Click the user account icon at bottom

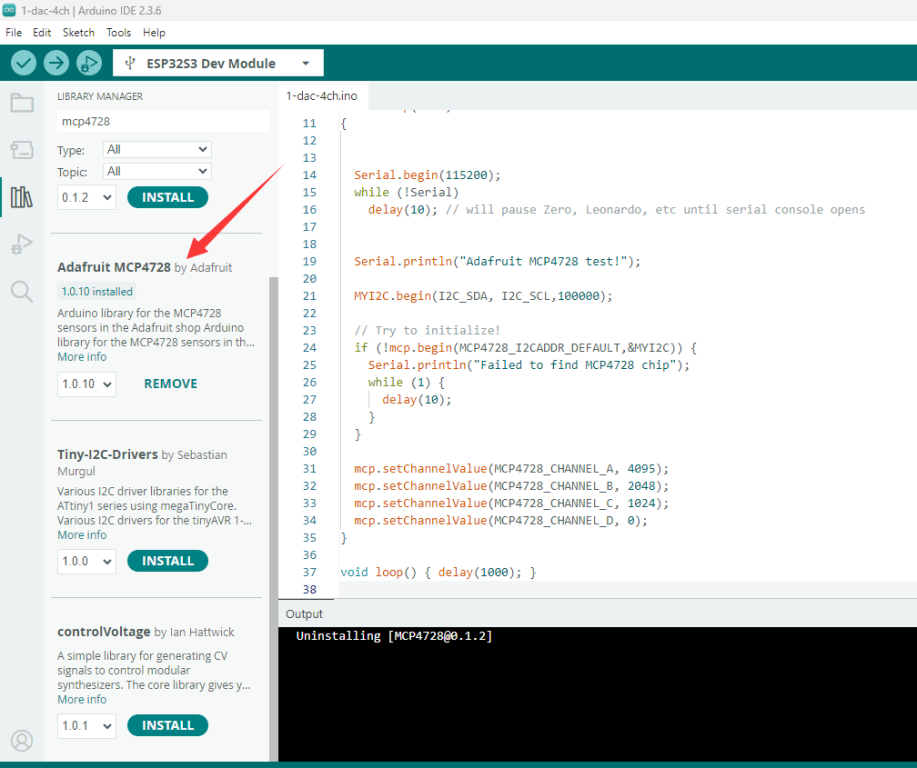tap(22, 741)
